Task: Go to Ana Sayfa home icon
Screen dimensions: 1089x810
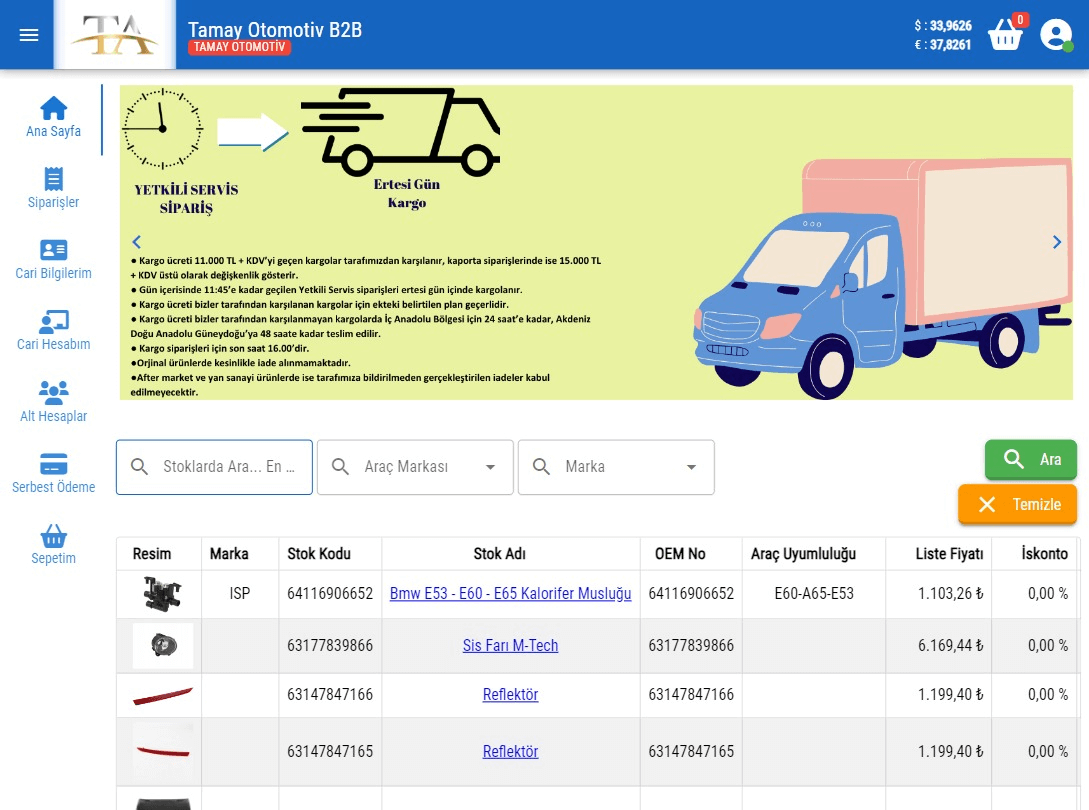Action: coord(53,108)
